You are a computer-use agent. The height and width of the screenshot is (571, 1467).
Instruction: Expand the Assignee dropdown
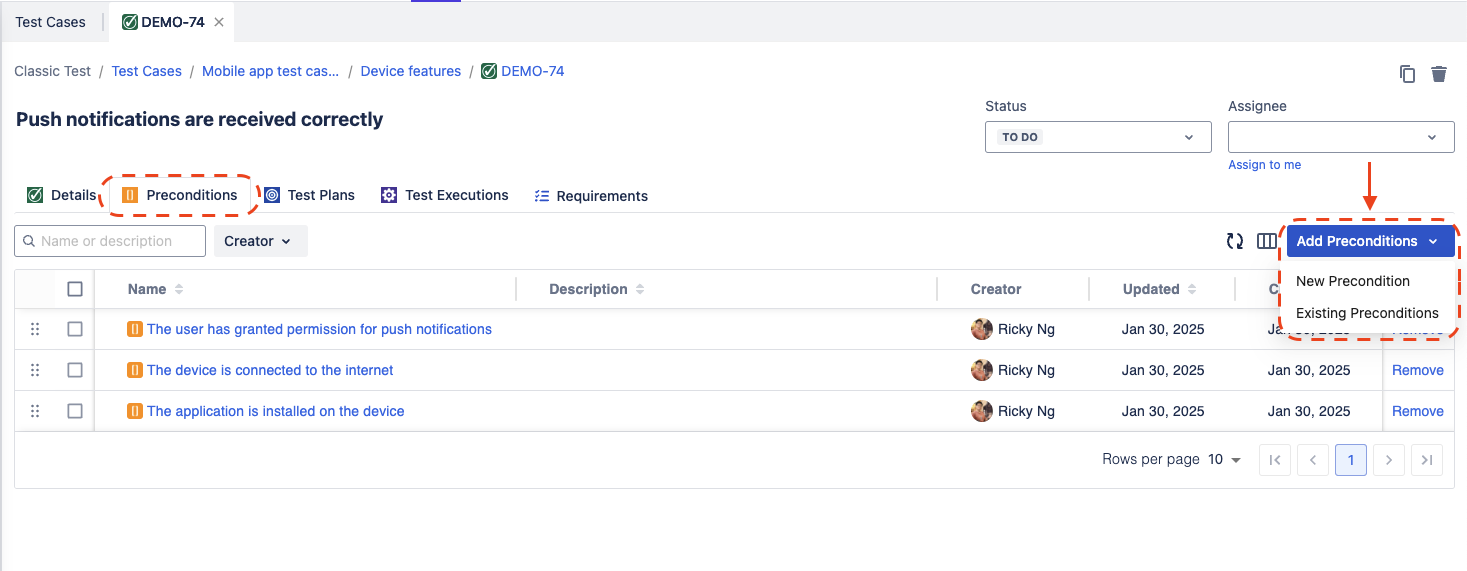1340,137
